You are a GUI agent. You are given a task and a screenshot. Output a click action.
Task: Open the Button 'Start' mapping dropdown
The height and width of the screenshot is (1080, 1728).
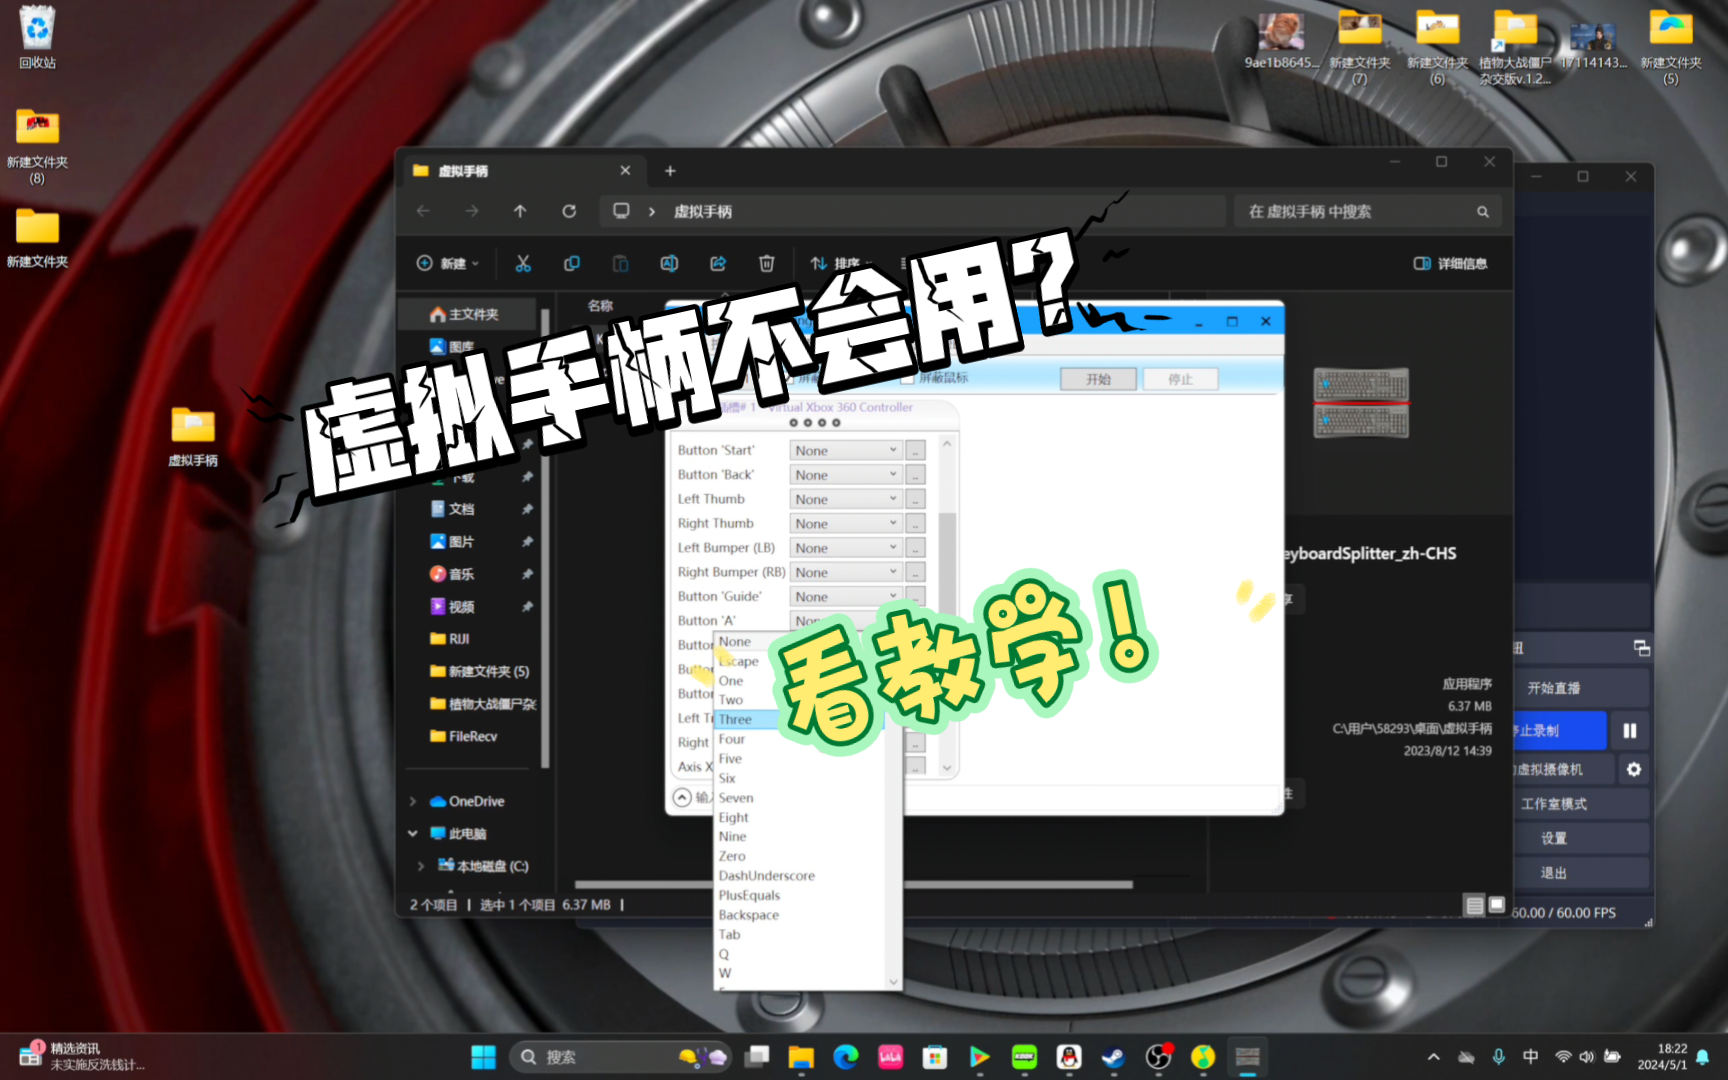844,449
